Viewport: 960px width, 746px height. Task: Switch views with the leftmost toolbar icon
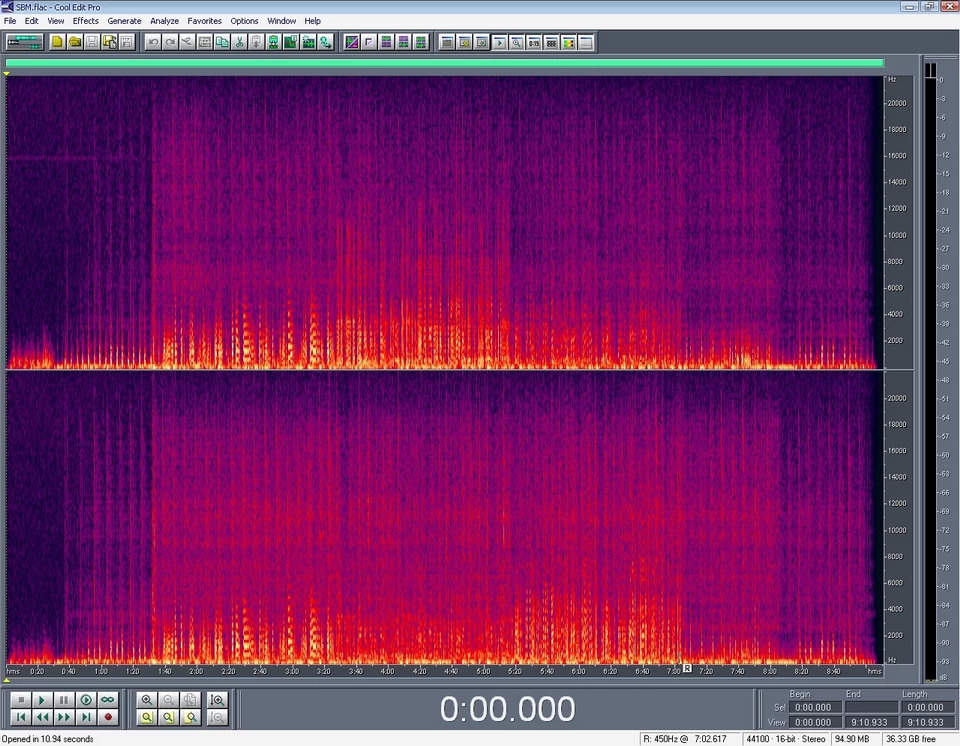pyautogui.click(x=22, y=42)
